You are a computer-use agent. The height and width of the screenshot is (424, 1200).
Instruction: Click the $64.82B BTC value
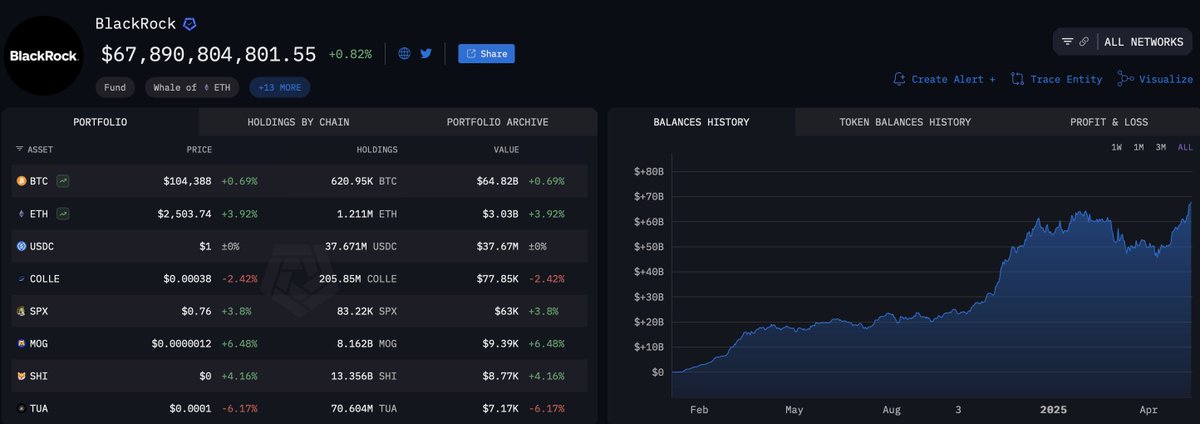pos(497,181)
